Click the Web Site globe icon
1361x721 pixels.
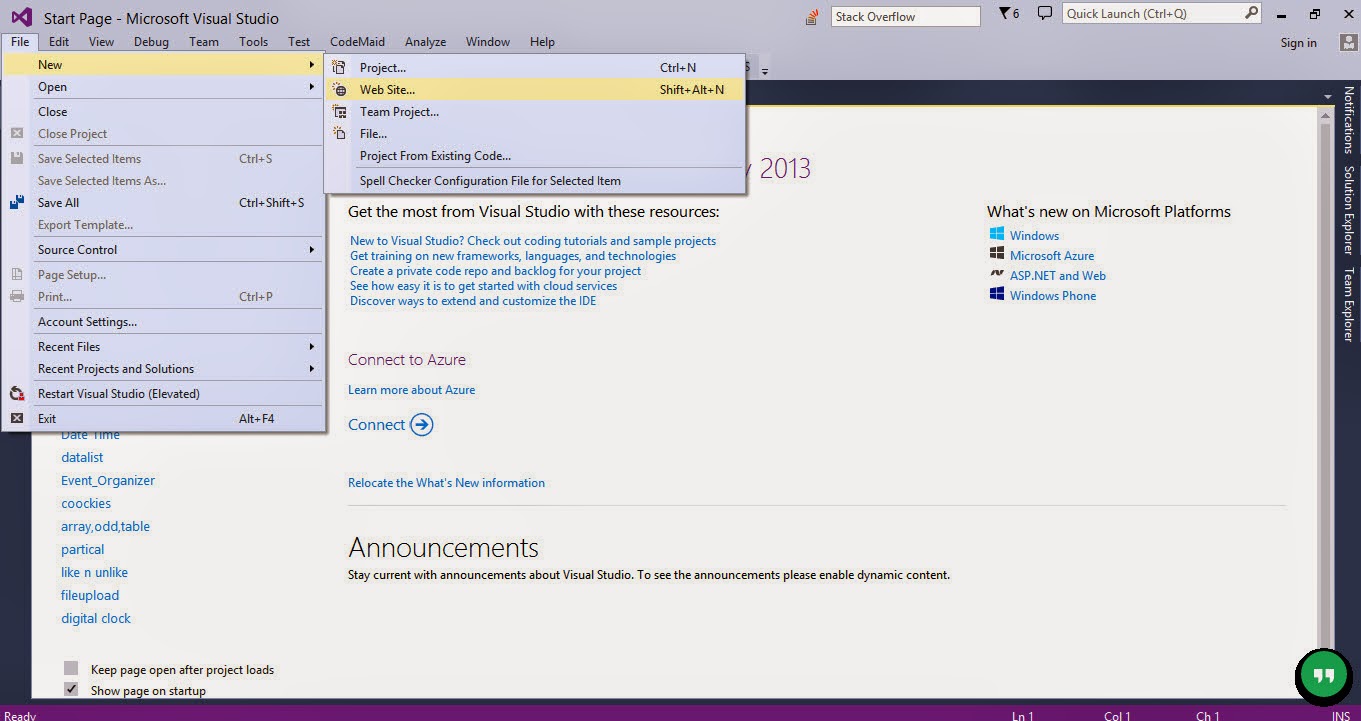point(340,89)
